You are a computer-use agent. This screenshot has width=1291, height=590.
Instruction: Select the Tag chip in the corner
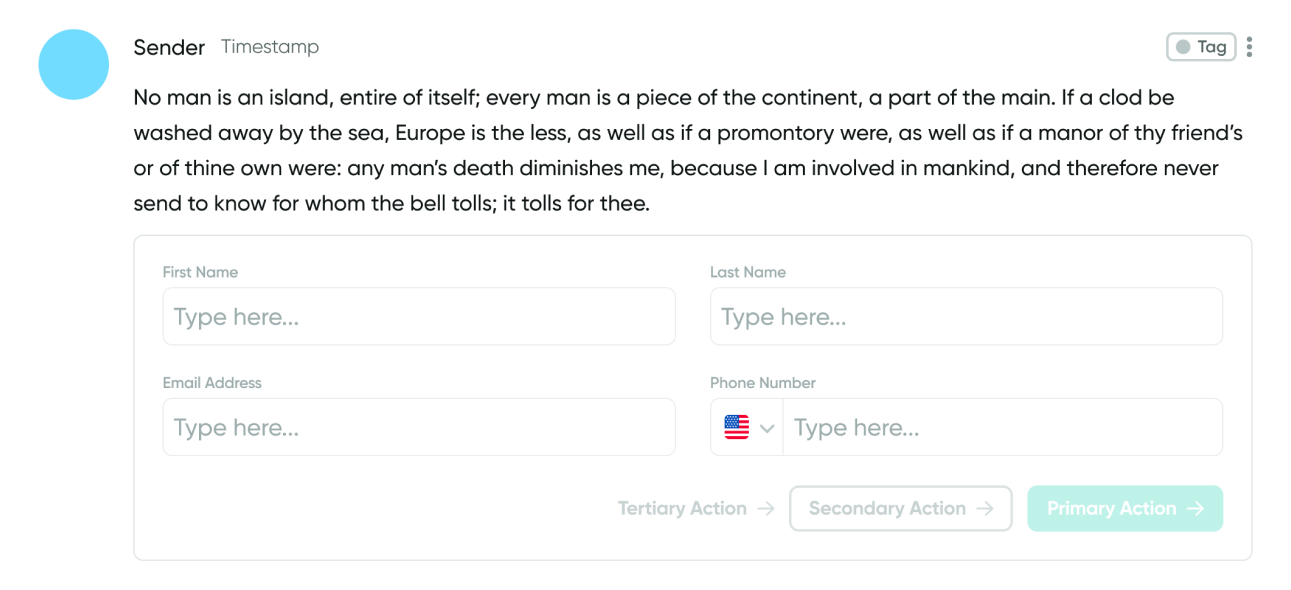tap(1200, 46)
